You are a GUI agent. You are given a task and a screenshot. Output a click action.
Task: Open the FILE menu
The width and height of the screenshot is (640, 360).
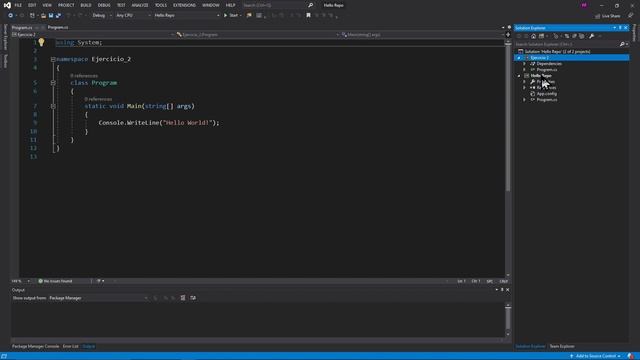pyautogui.click(x=18, y=5)
